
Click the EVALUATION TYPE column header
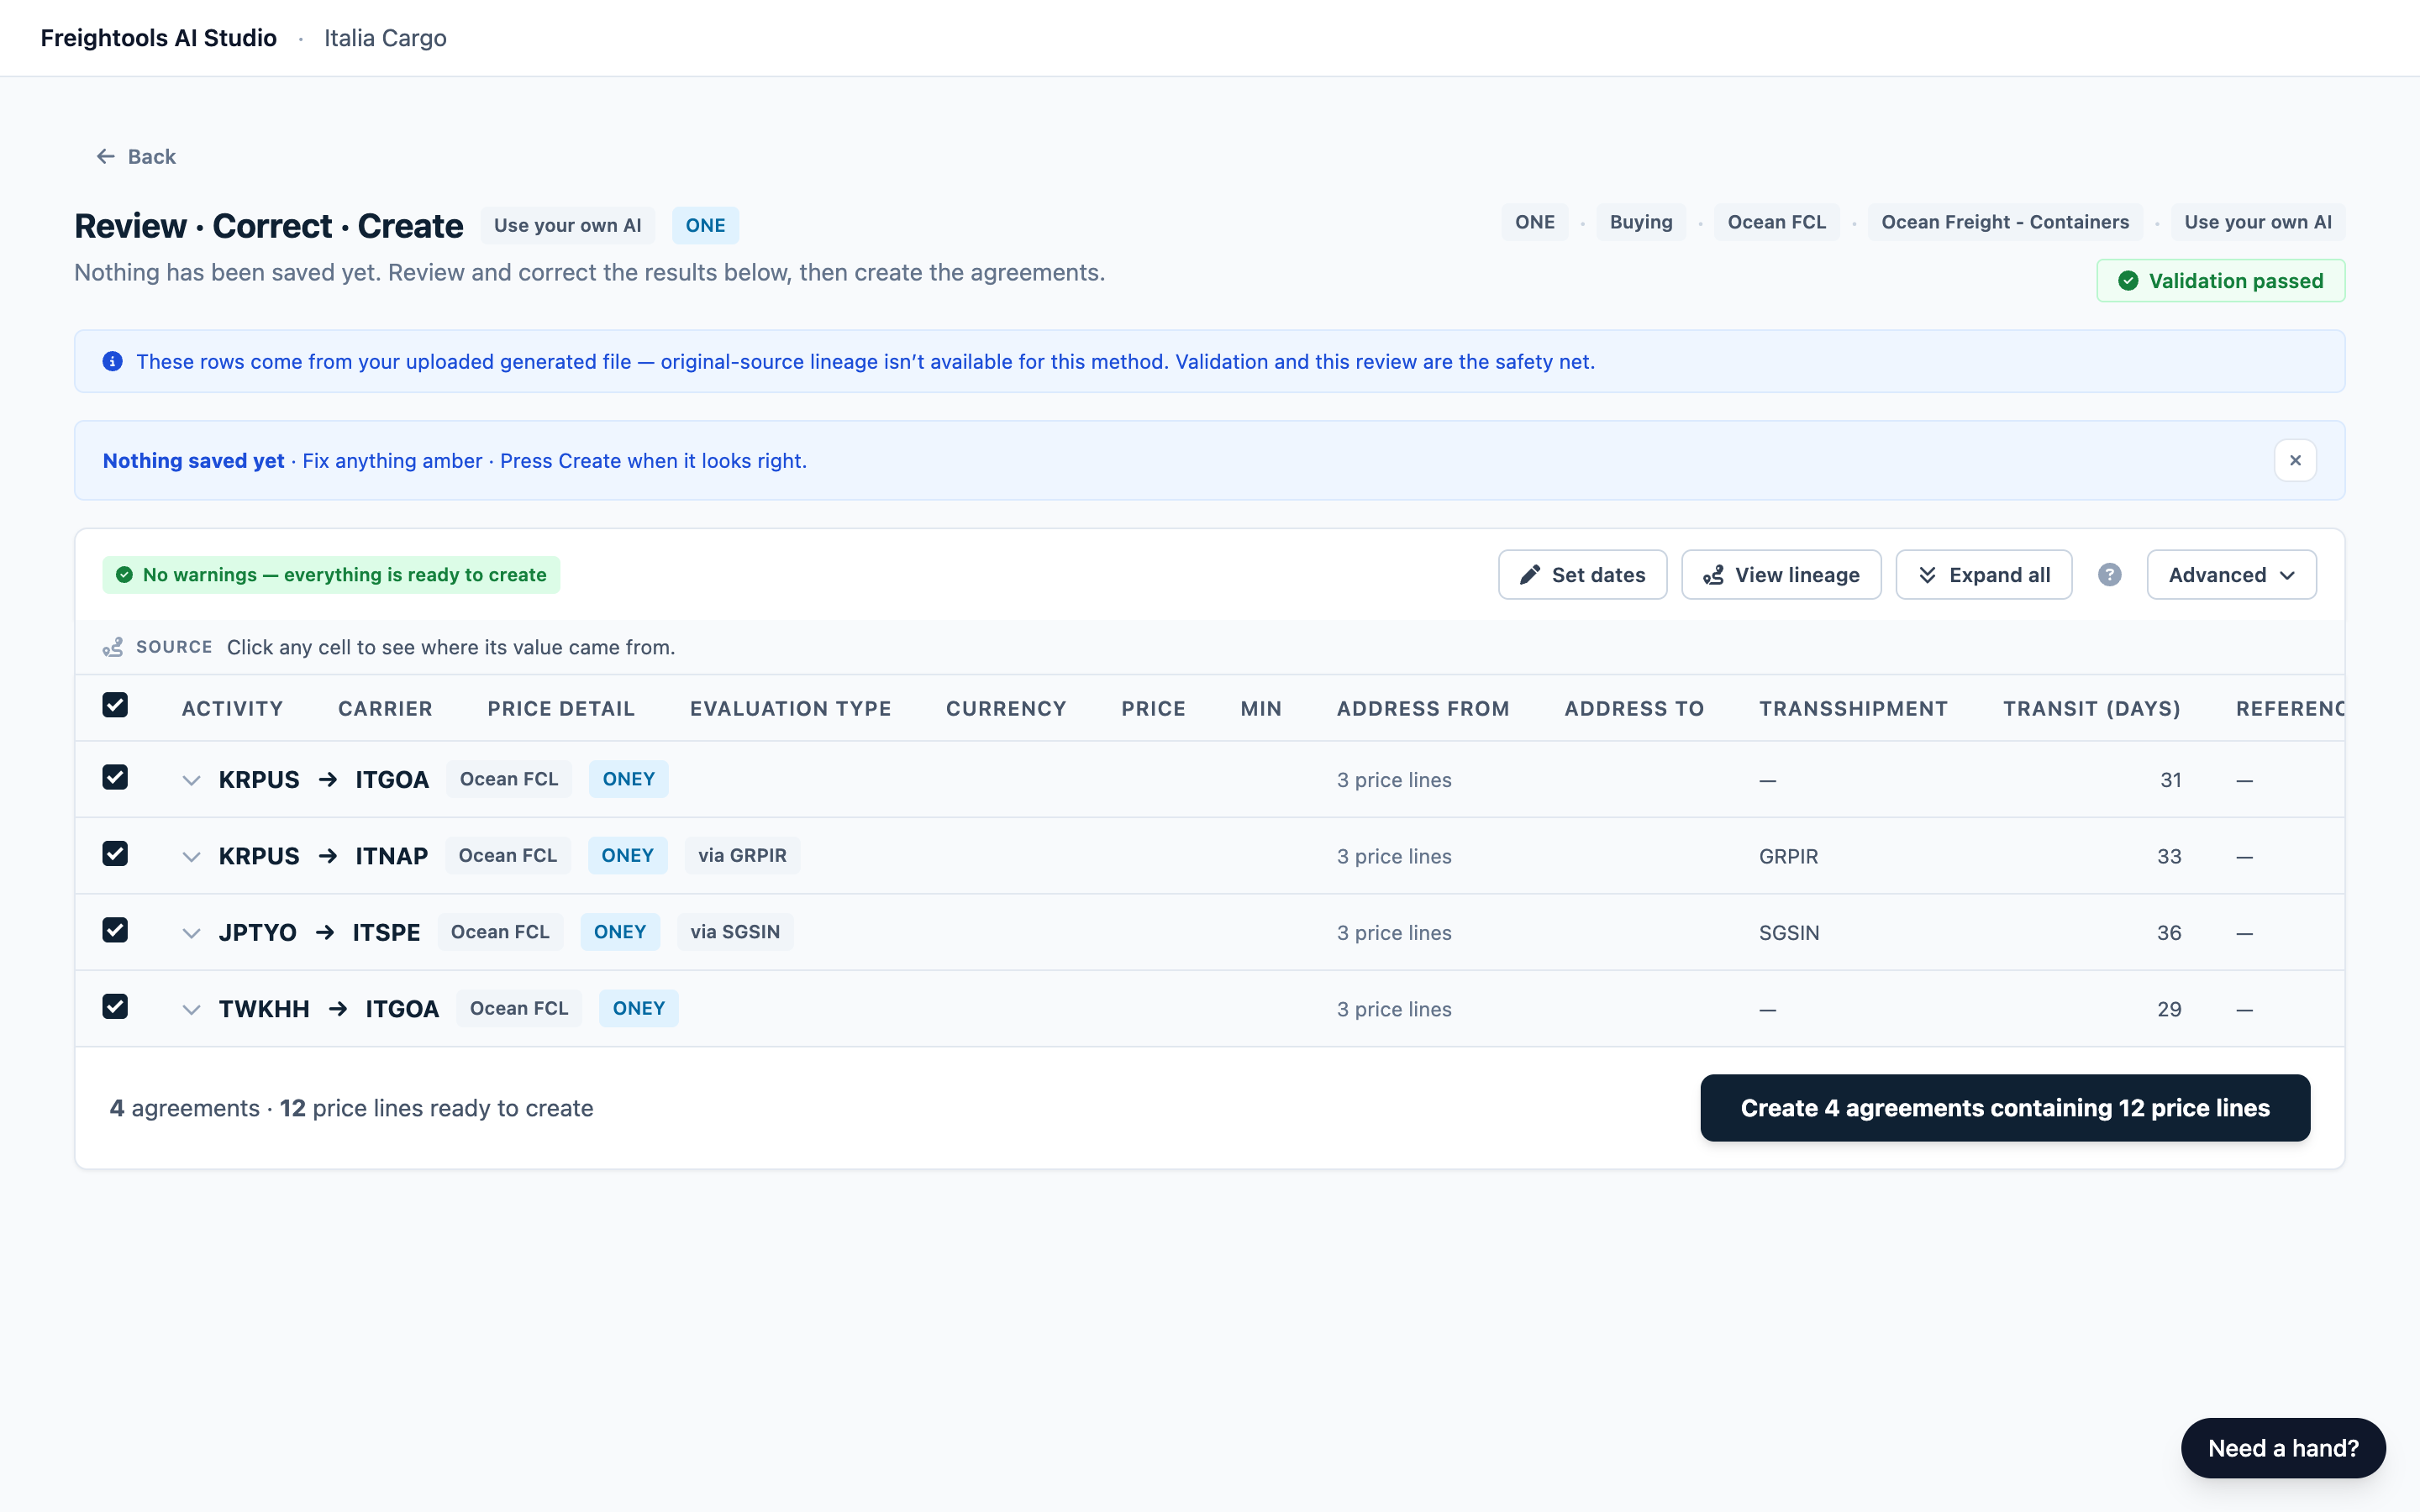coord(790,708)
